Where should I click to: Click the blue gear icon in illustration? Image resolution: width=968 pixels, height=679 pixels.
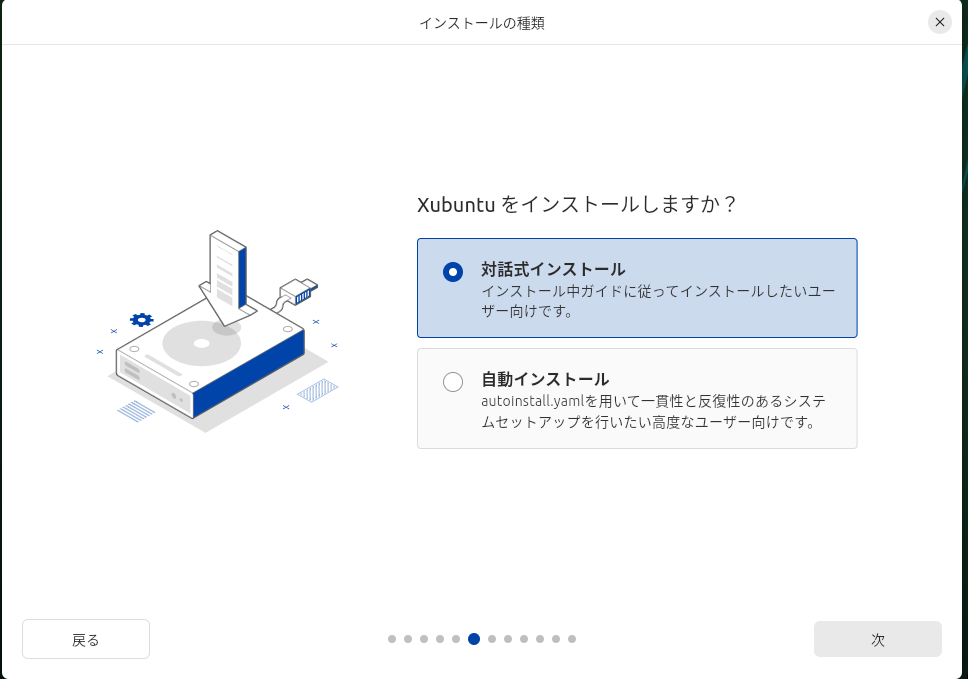click(141, 319)
